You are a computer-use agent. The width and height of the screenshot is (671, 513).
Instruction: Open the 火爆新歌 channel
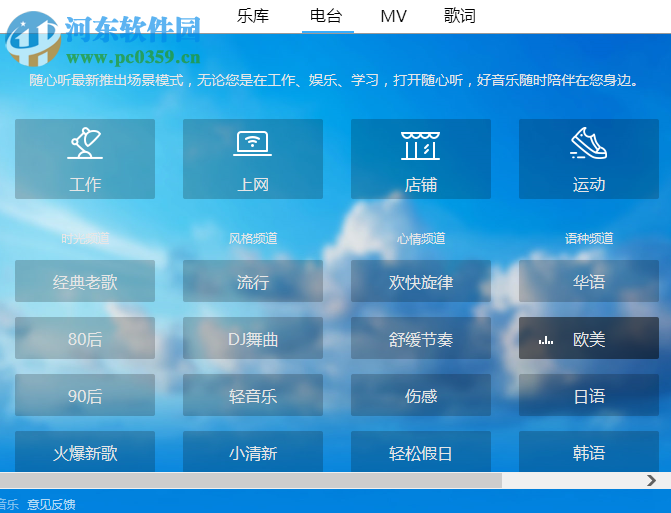(85, 451)
